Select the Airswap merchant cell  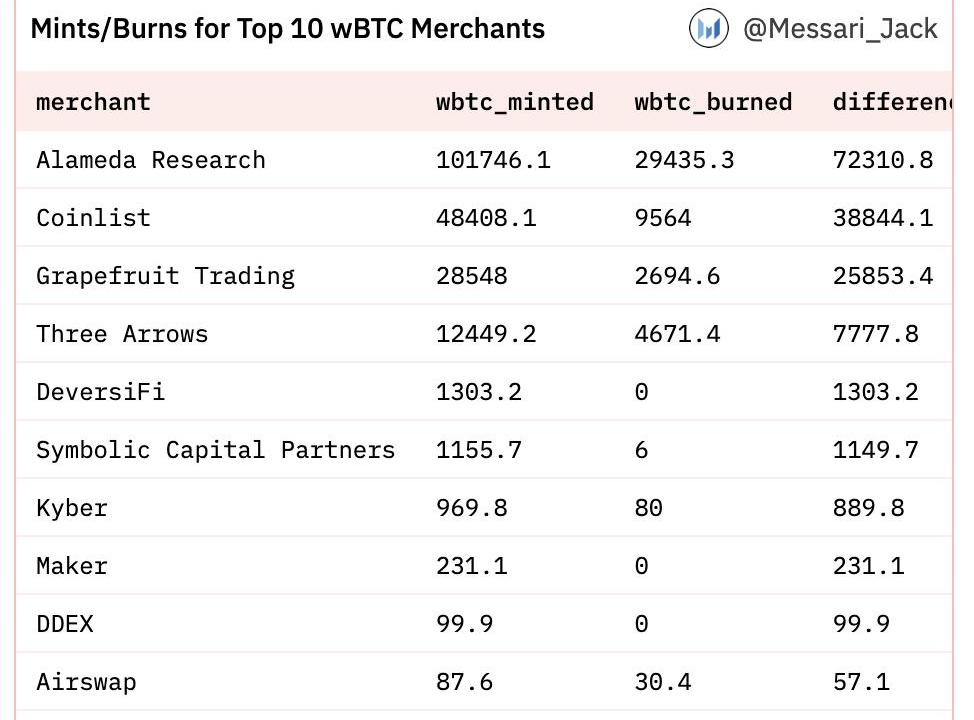(86, 682)
